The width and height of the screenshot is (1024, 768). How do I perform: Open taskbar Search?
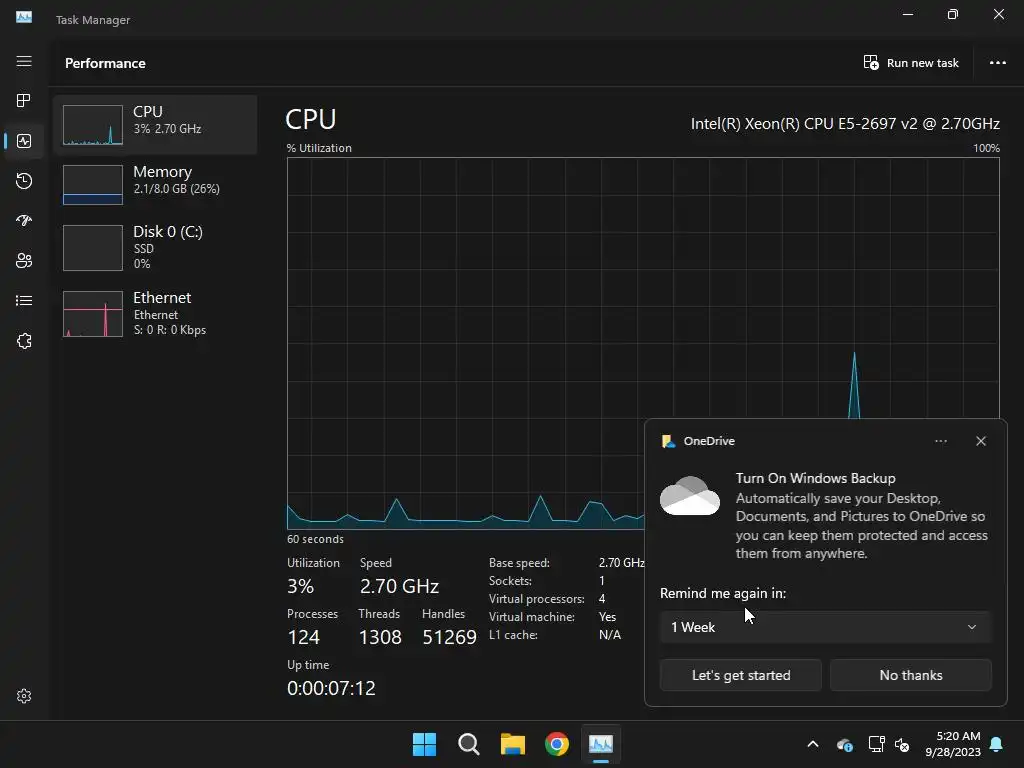click(469, 744)
